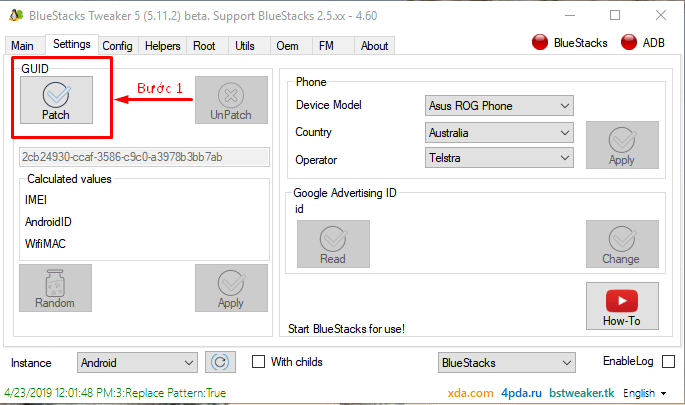Open the BlueStacks selector dropdown
Screen dimensions: 685x405
coord(507,363)
